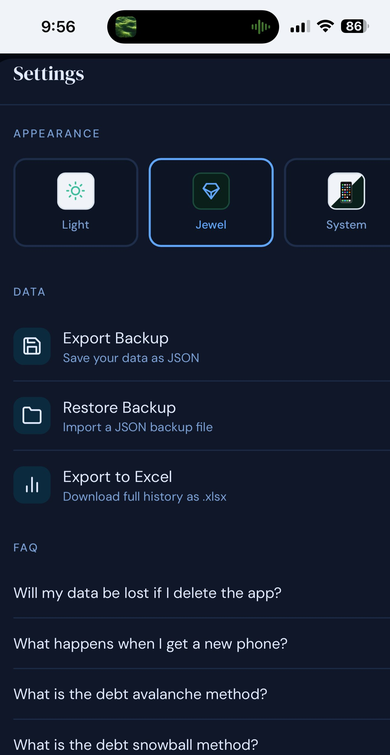The height and width of the screenshot is (755, 390).
Task: Choose the Jewel theme card
Action: [211, 202]
